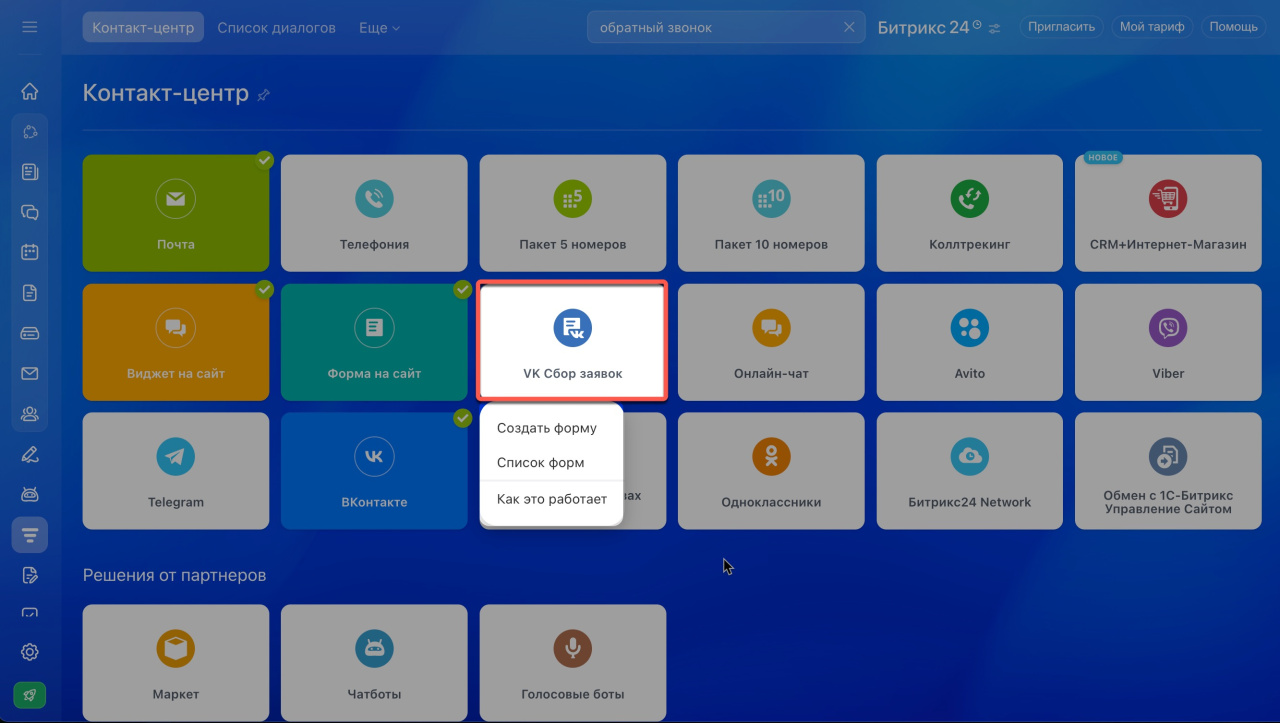This screenshot has width=1280, height=723.
Task: Open the Telegram tile
Action: pyautogui.click(x=176, y=471)
